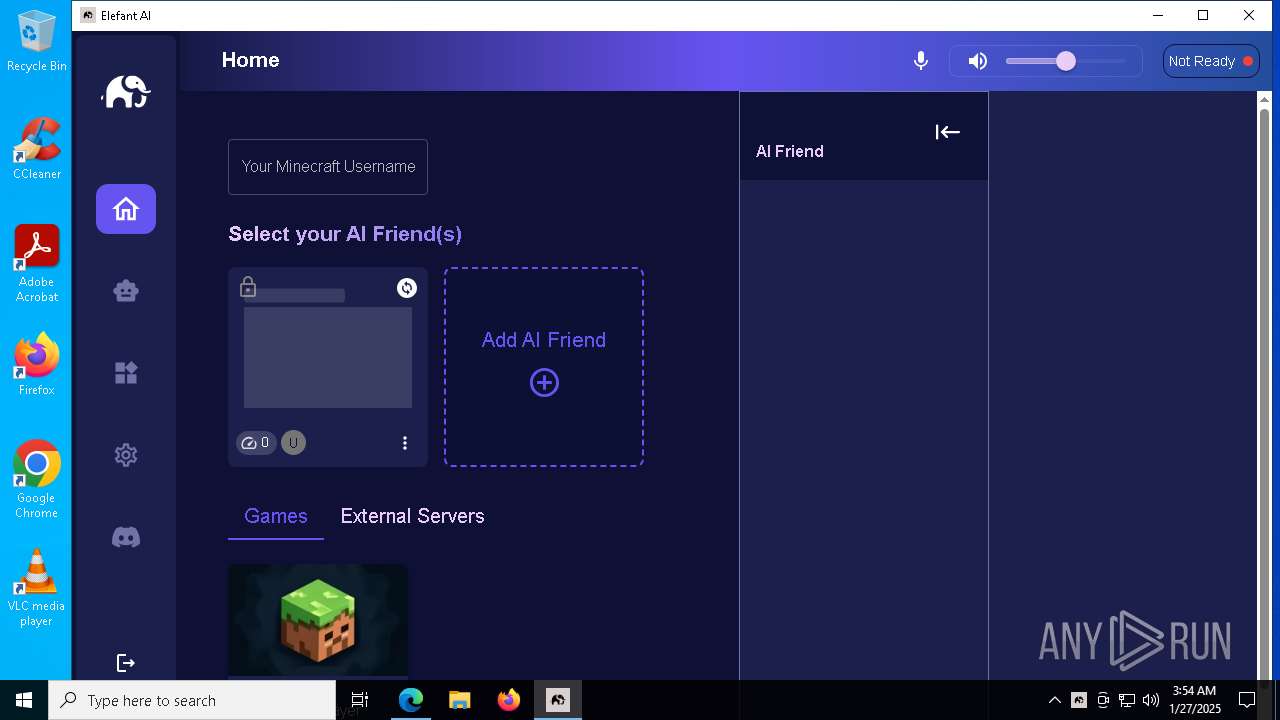The width and height of the screenshot is (1280, 720).
Task: Click the Elefant AI elephant logo
Action: pos(126,92)
